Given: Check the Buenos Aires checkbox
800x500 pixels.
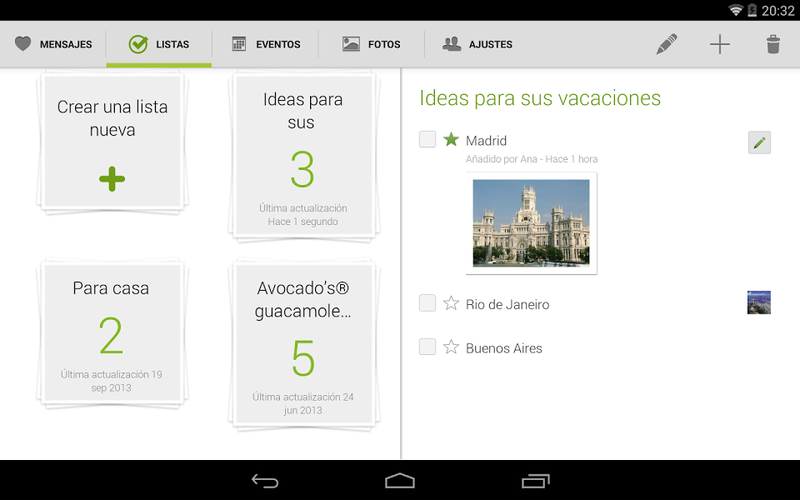Looking at the screenshot, I should (x=427, y=346).
